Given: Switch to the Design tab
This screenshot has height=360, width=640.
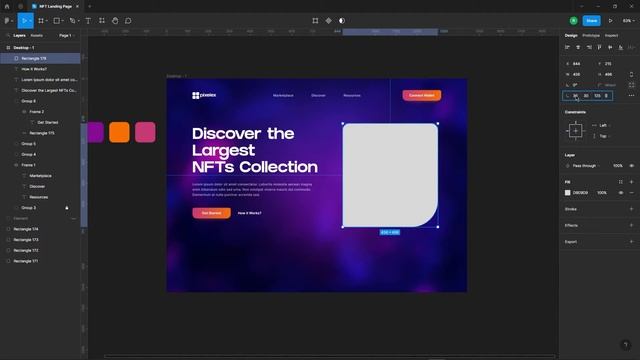Looking at the screenshot, I should tap(571, 36).
